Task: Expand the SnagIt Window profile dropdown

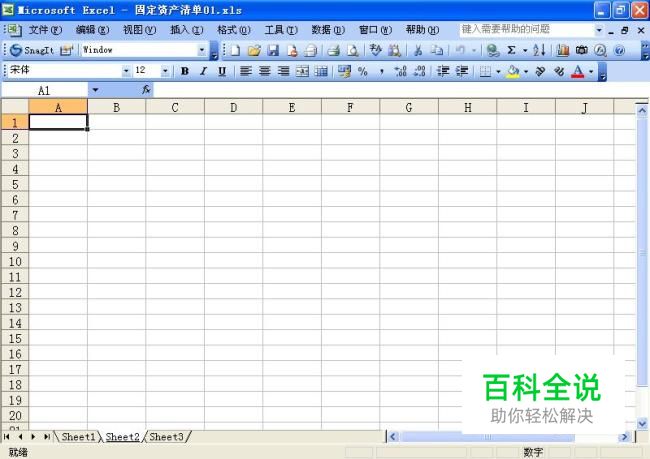Action: pyautogui.click(x=202, y=50)
